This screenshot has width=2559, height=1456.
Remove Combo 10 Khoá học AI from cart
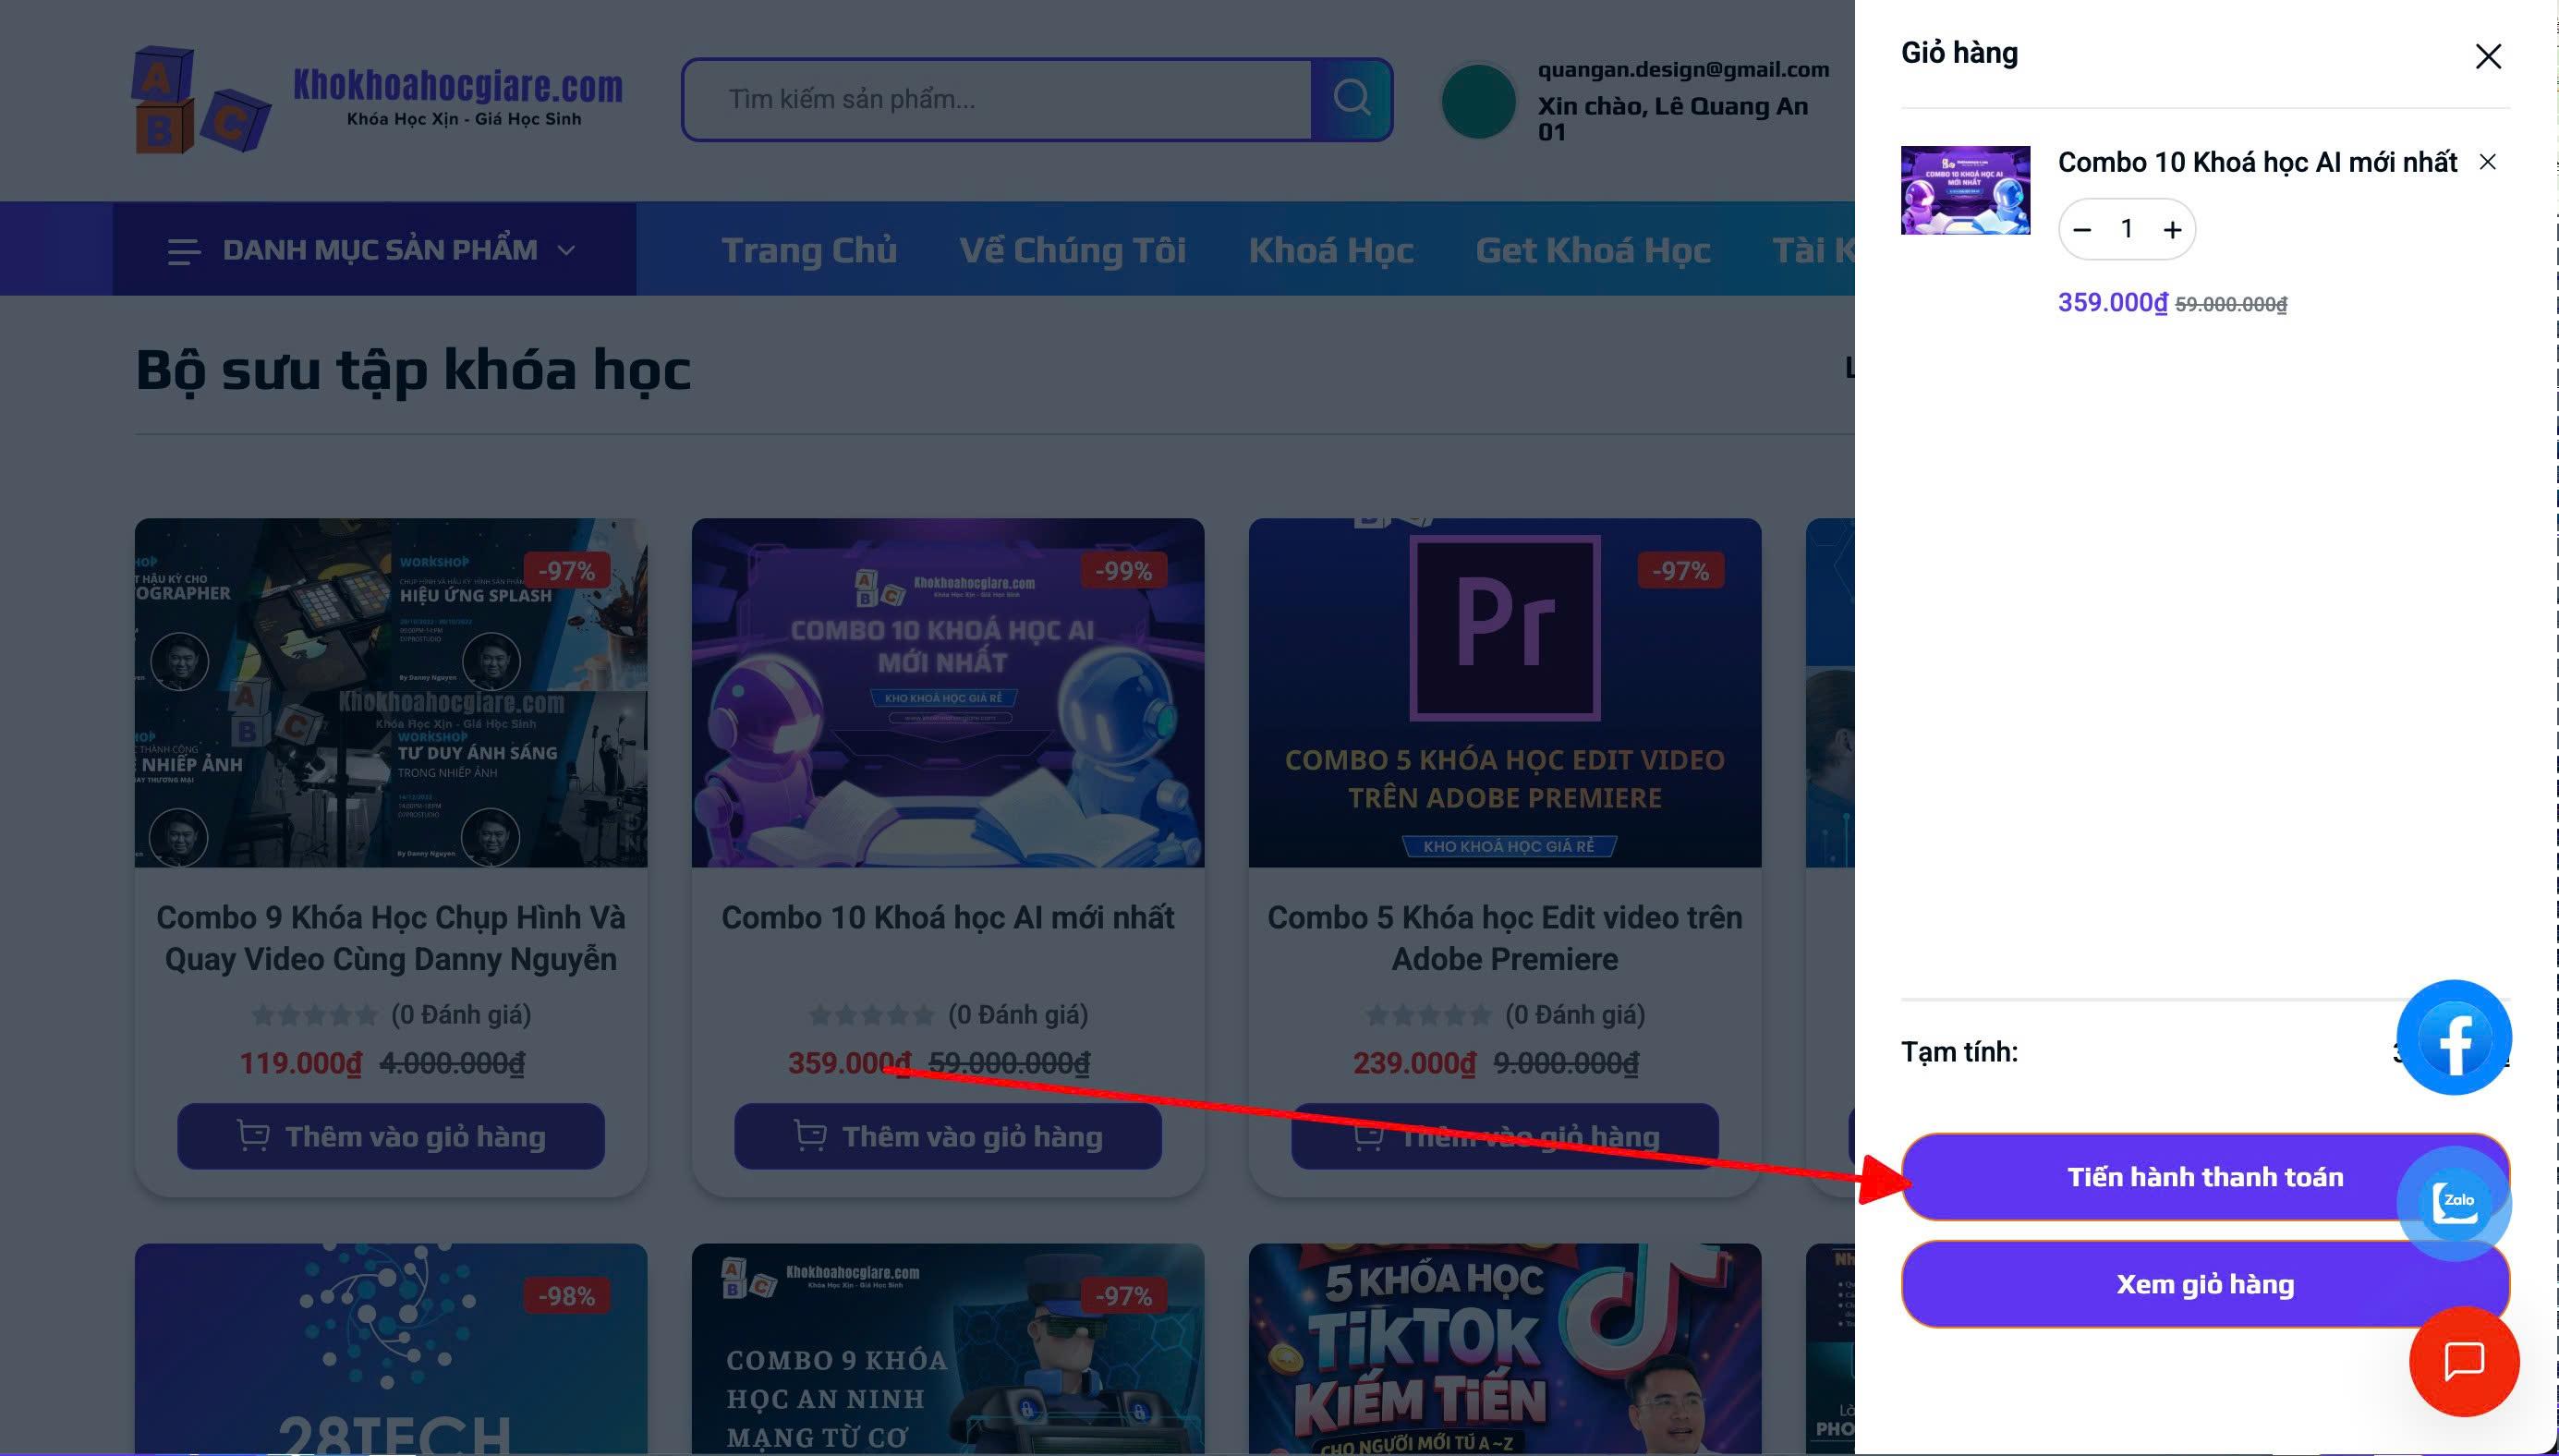2488,162
